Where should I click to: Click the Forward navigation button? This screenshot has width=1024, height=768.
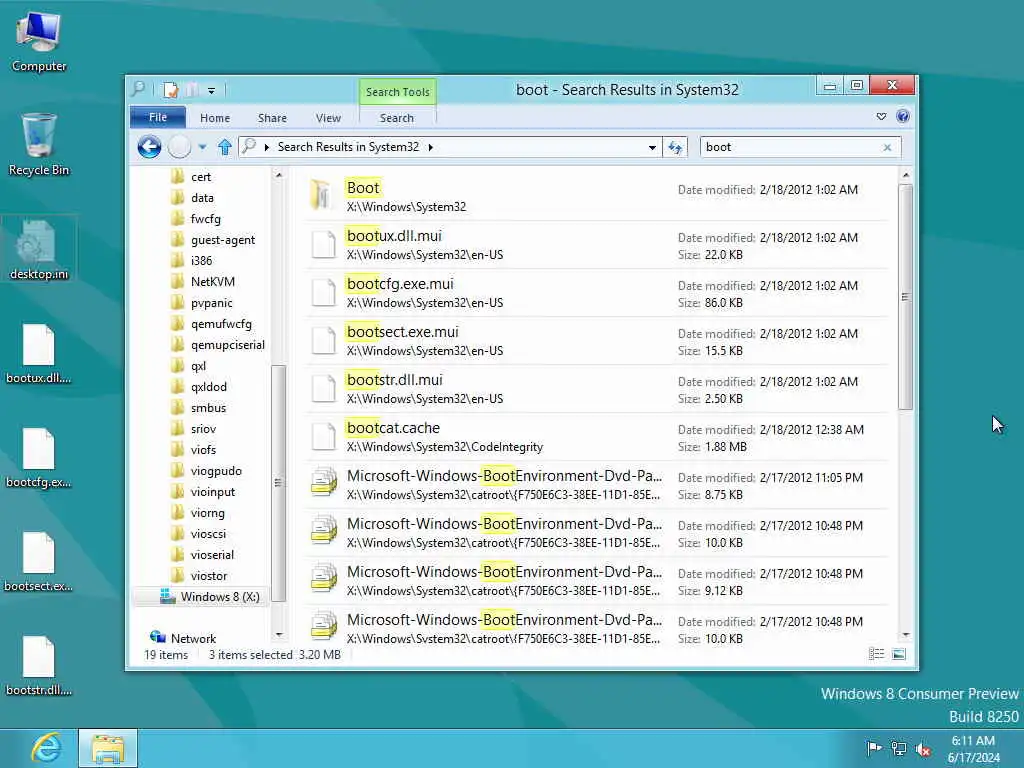pos(179,147)
